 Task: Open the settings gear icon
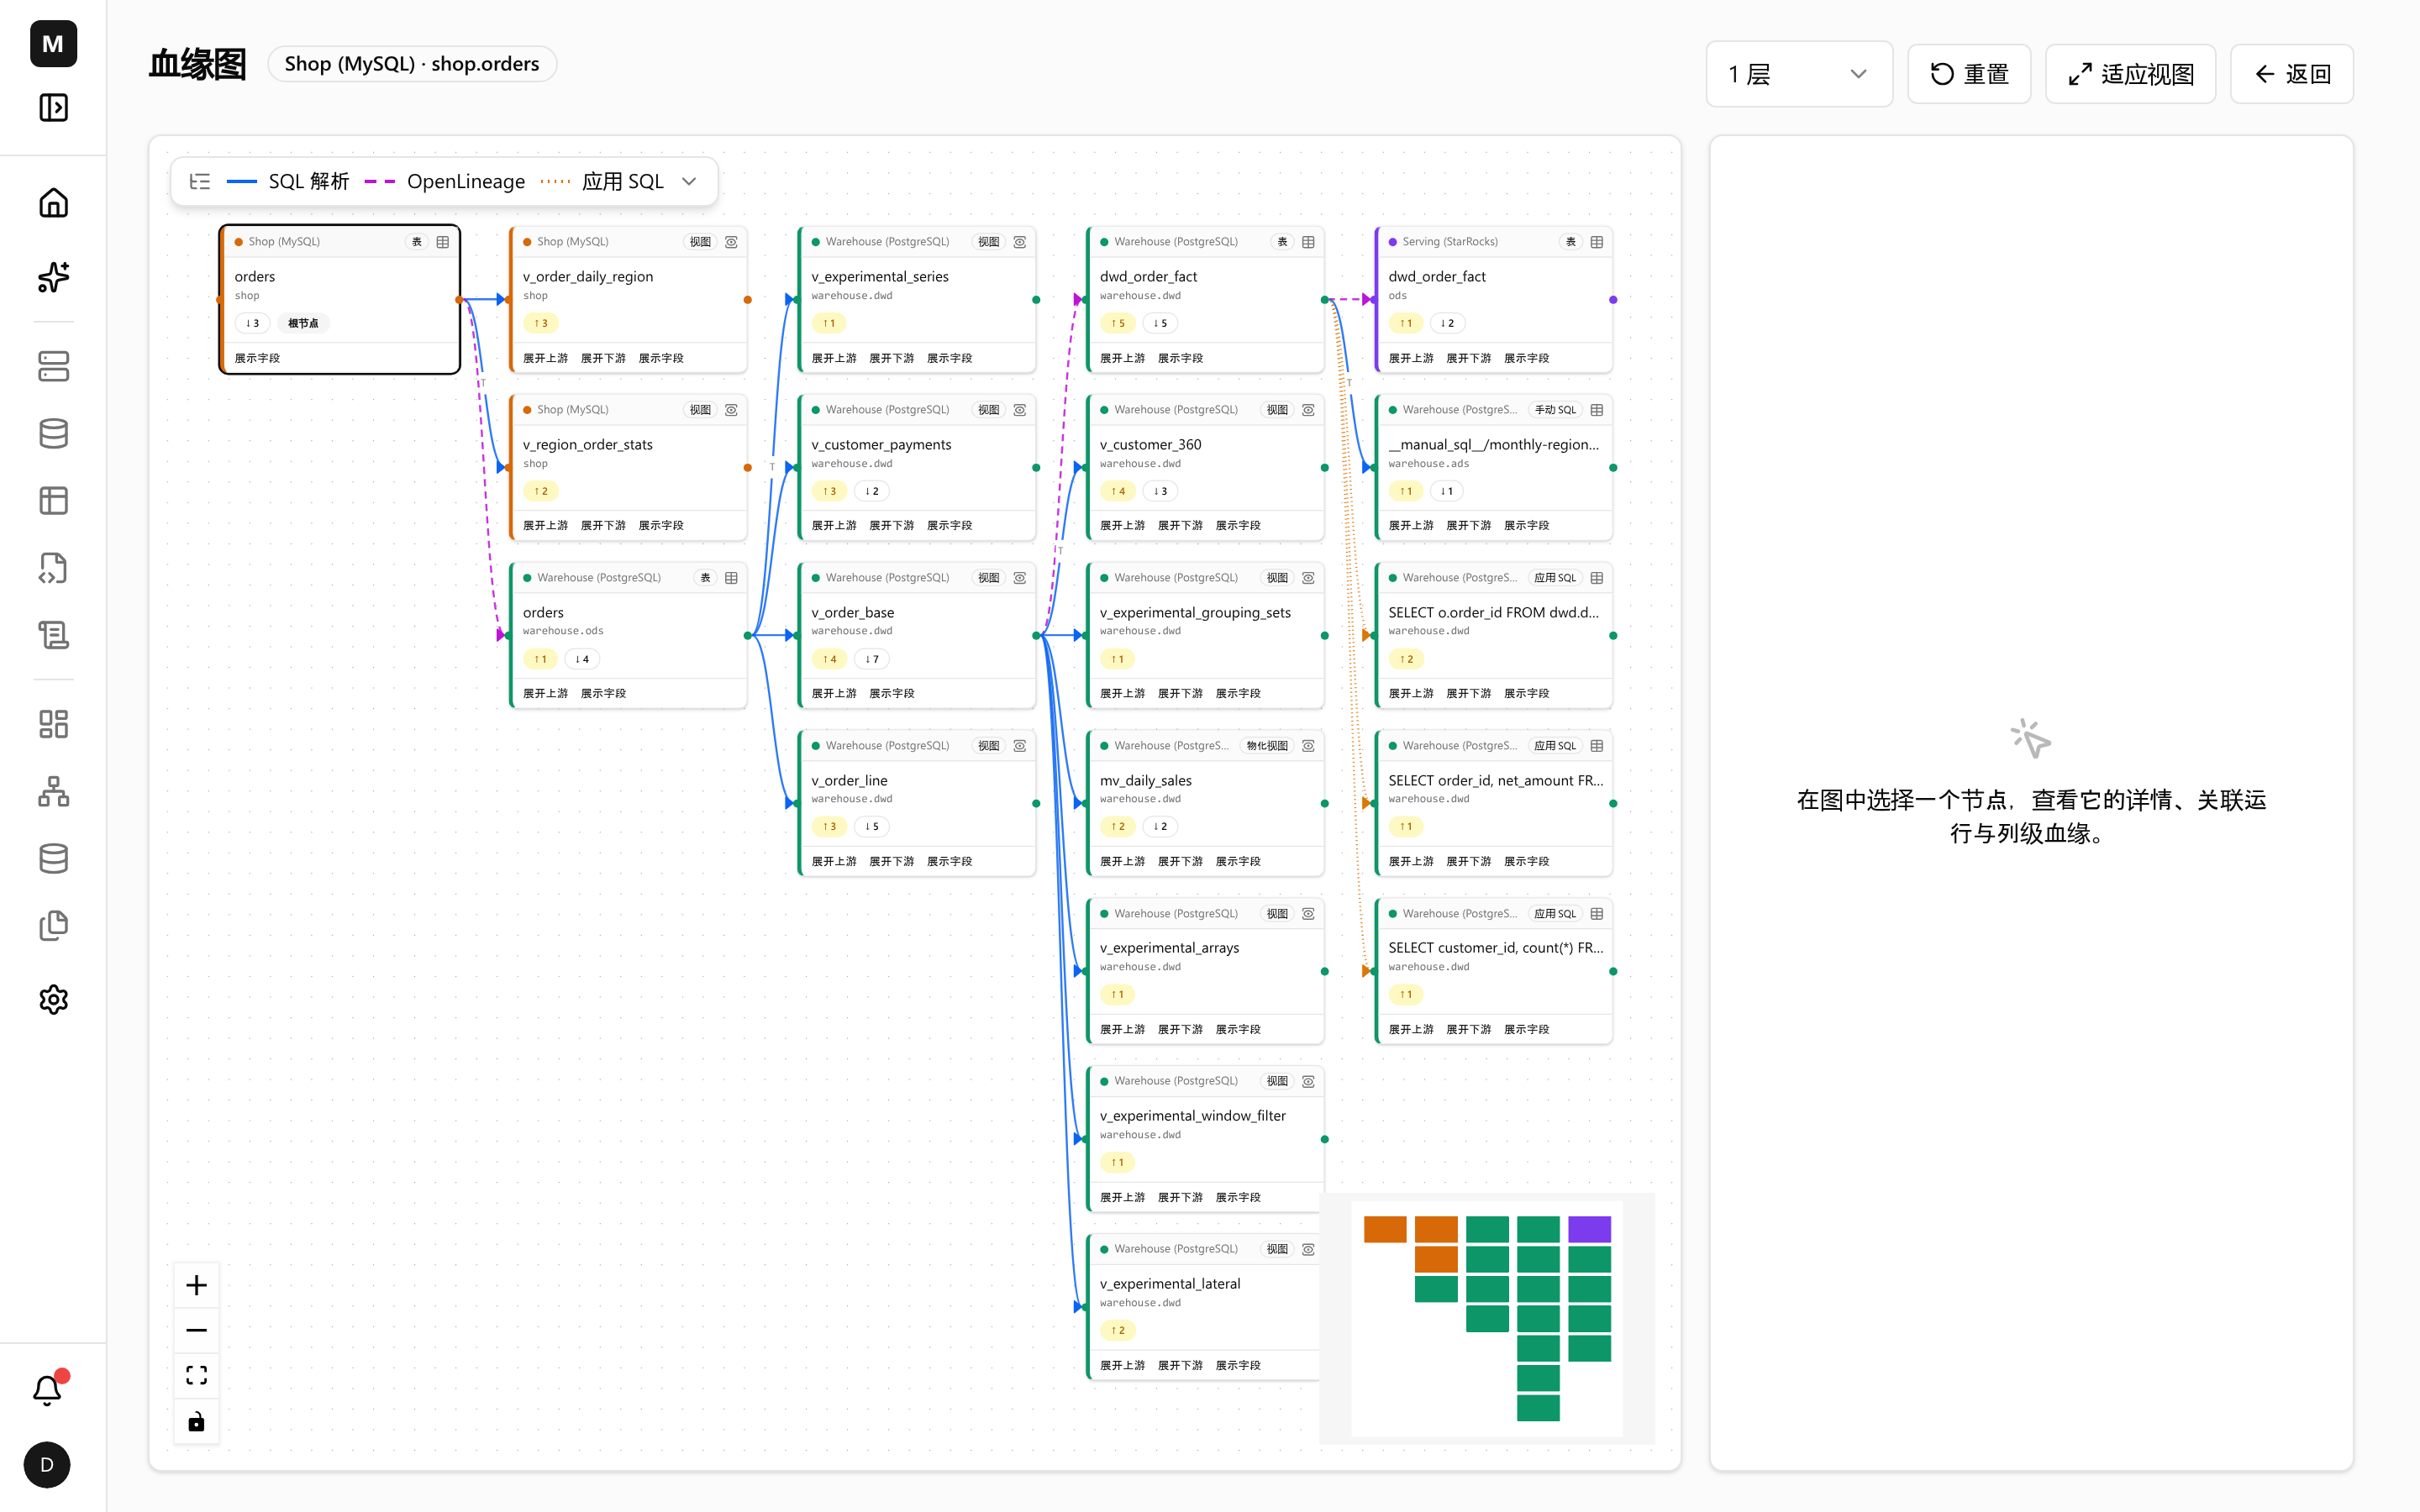pos(53,999)
